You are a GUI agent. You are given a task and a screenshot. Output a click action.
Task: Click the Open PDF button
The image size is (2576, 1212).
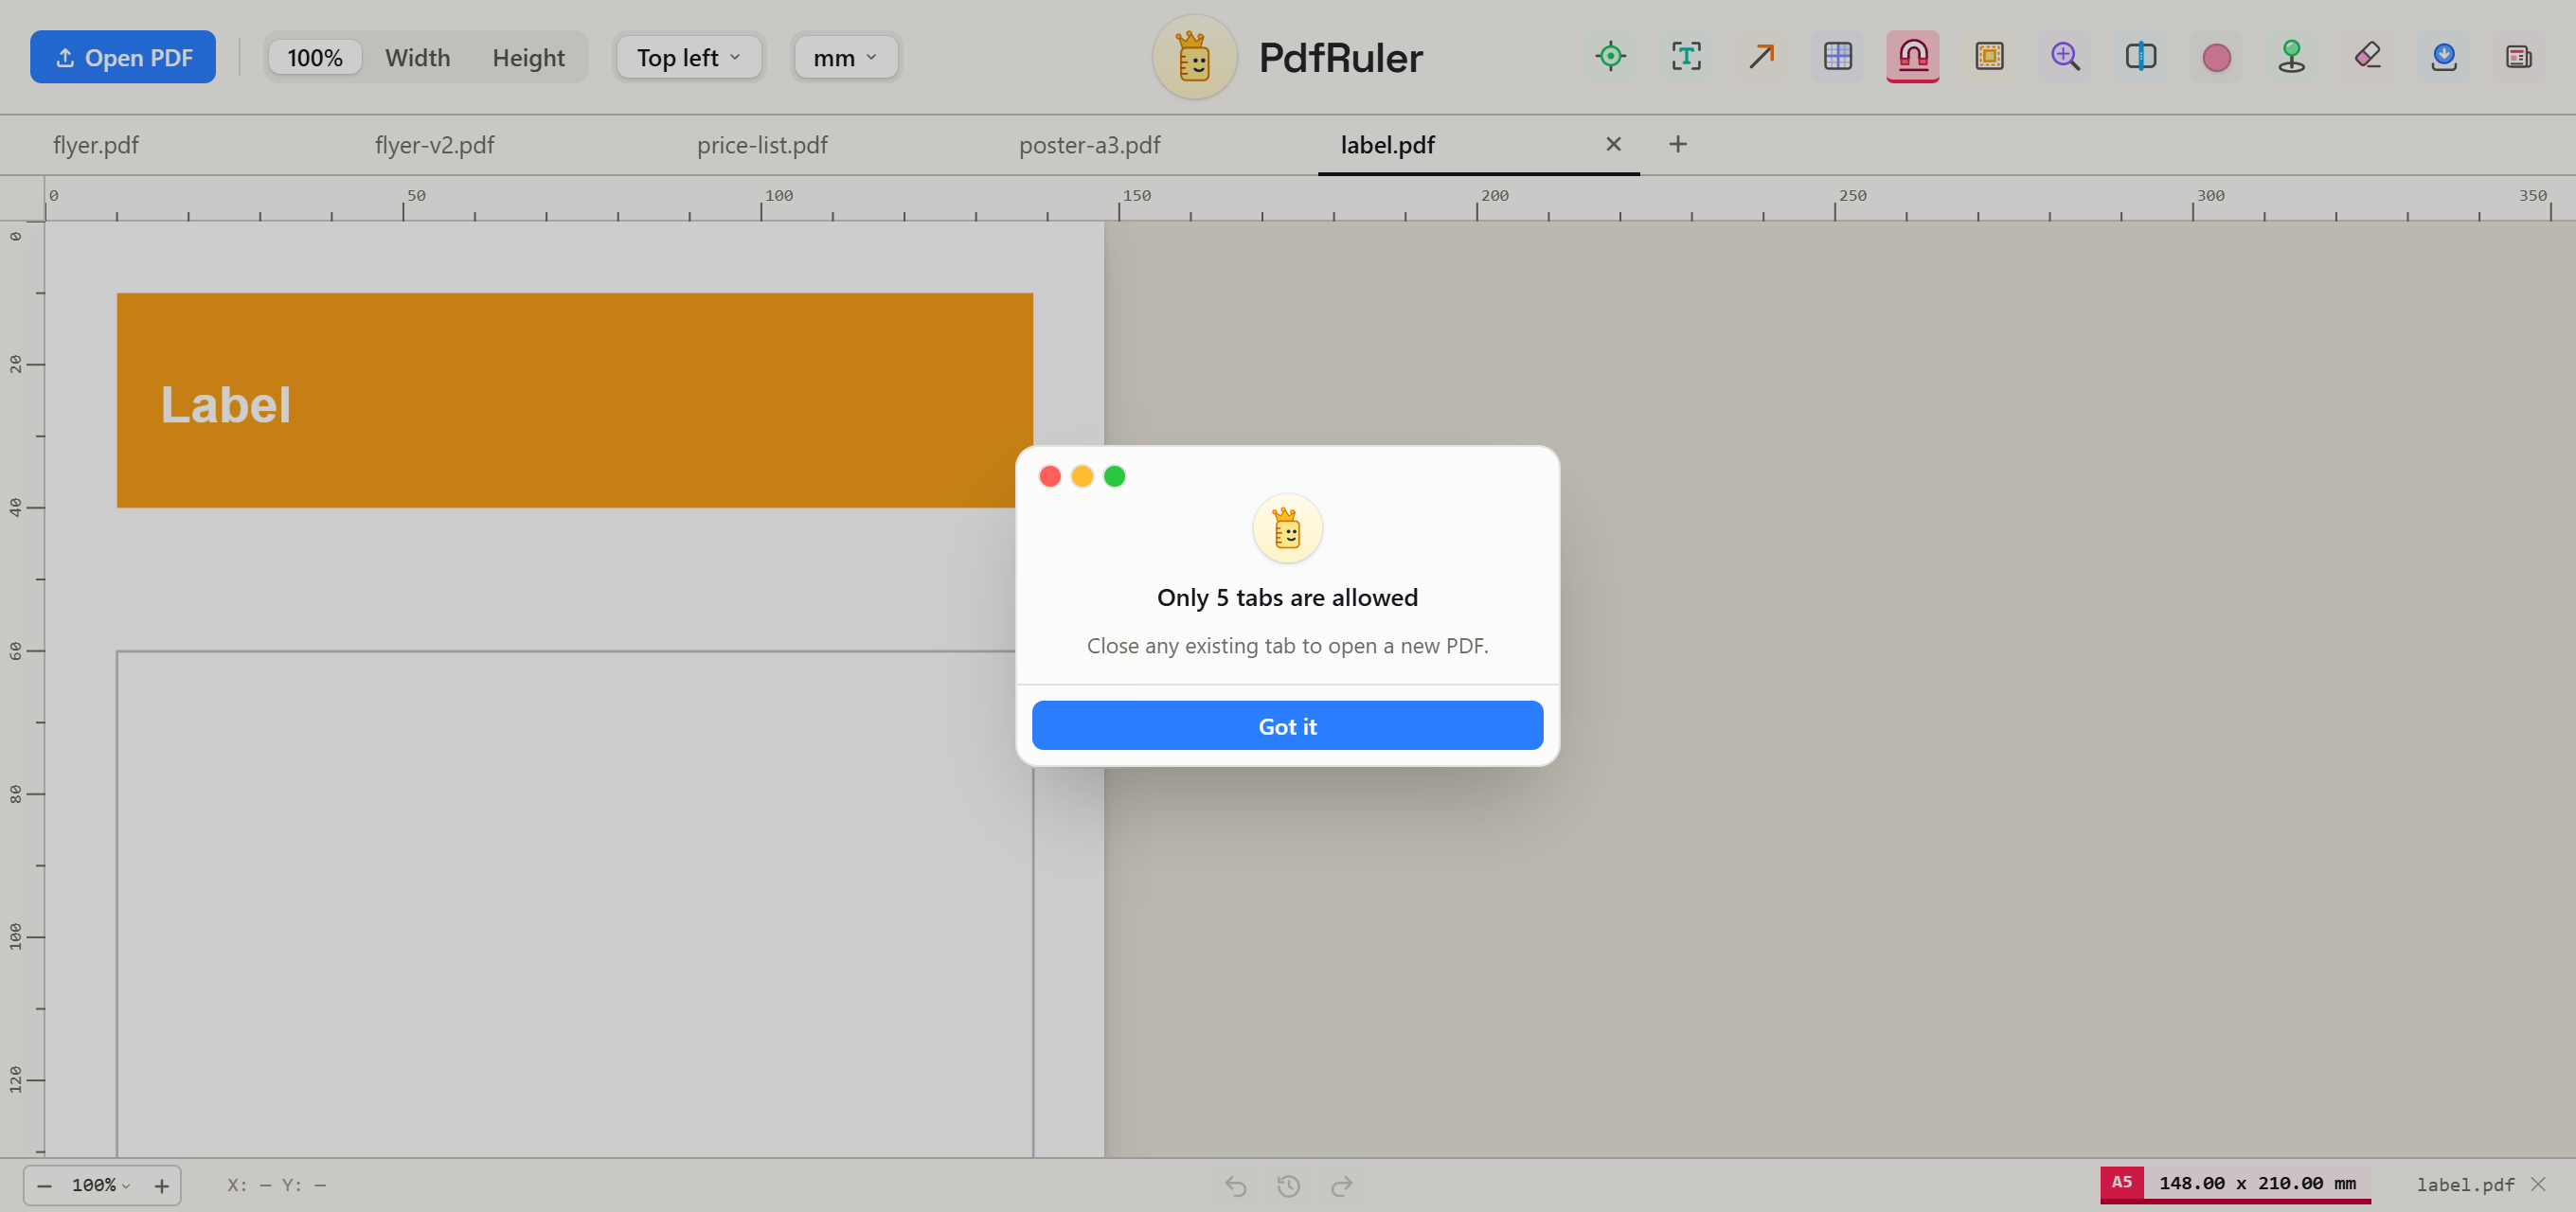[123, 57]
